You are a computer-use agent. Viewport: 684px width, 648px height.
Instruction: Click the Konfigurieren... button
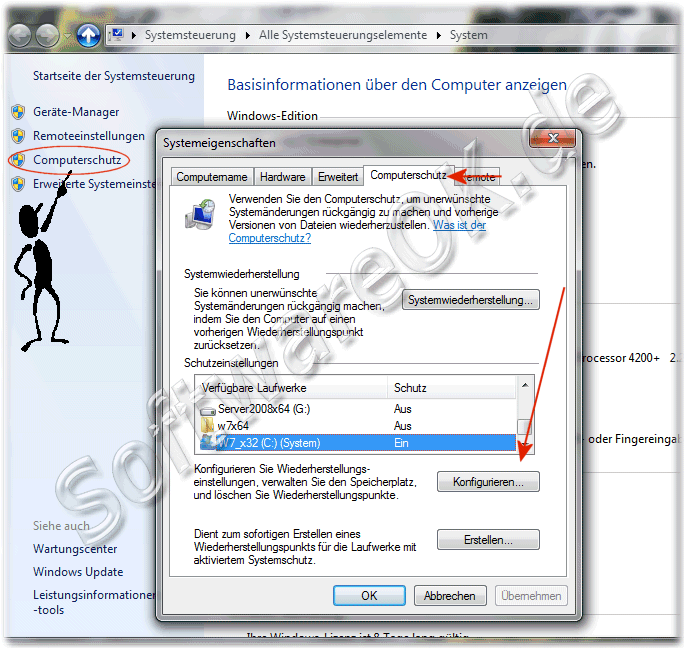488,482
